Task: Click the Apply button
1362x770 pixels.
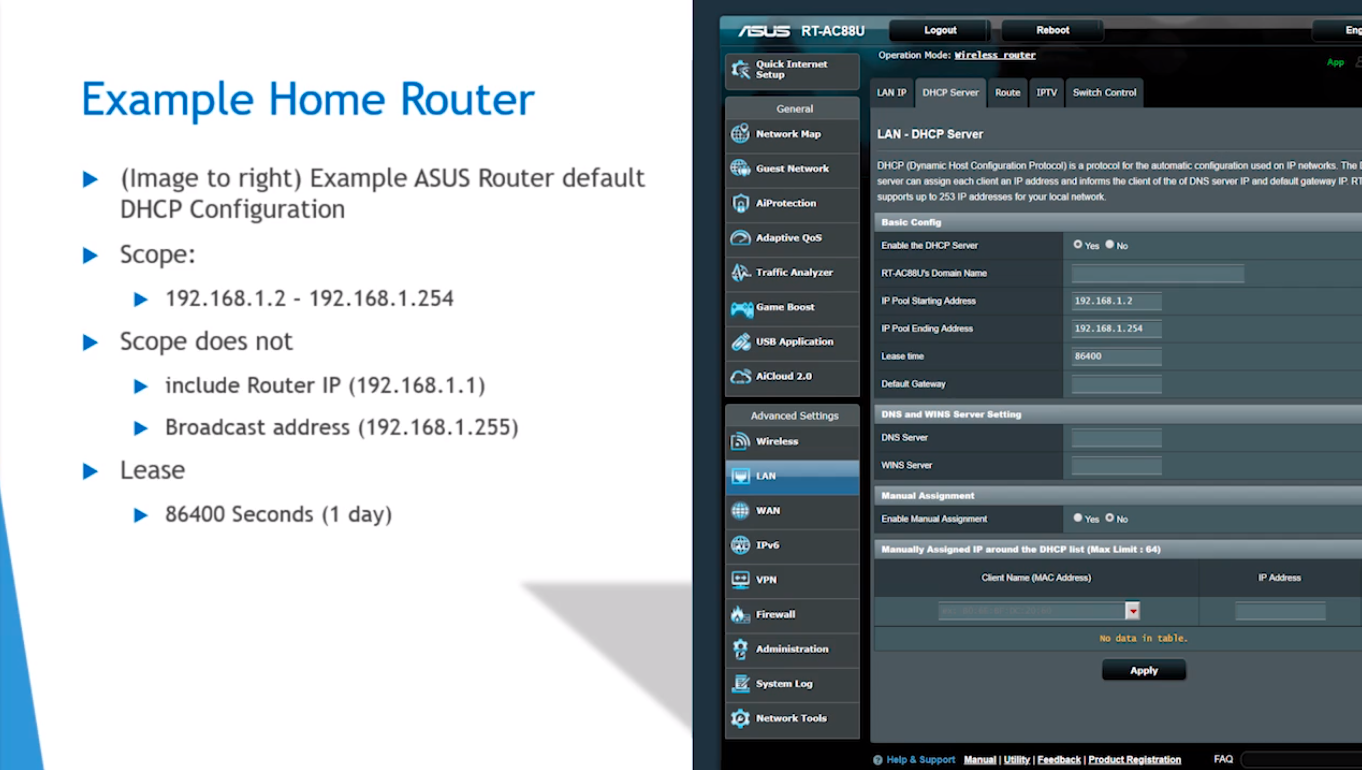Action: 1143,670
